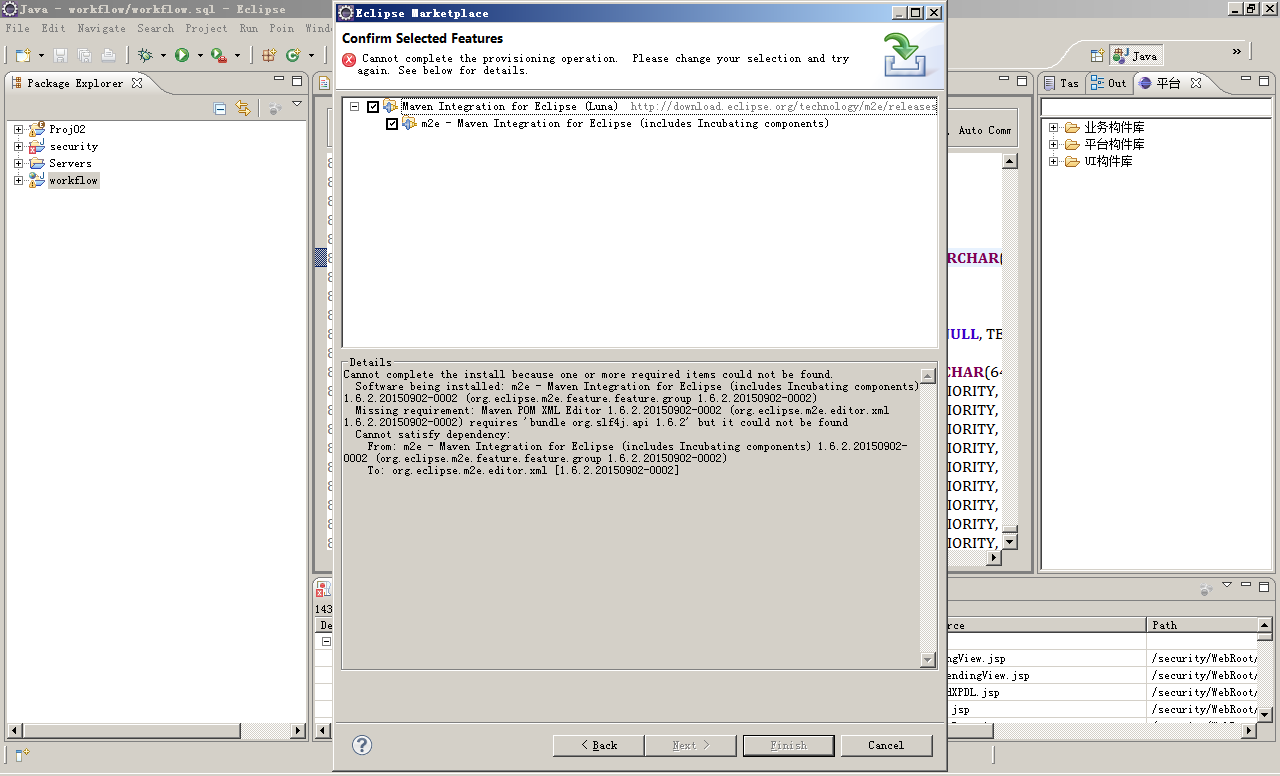Click the Save All toolbar icon

(x=84, y=55)
